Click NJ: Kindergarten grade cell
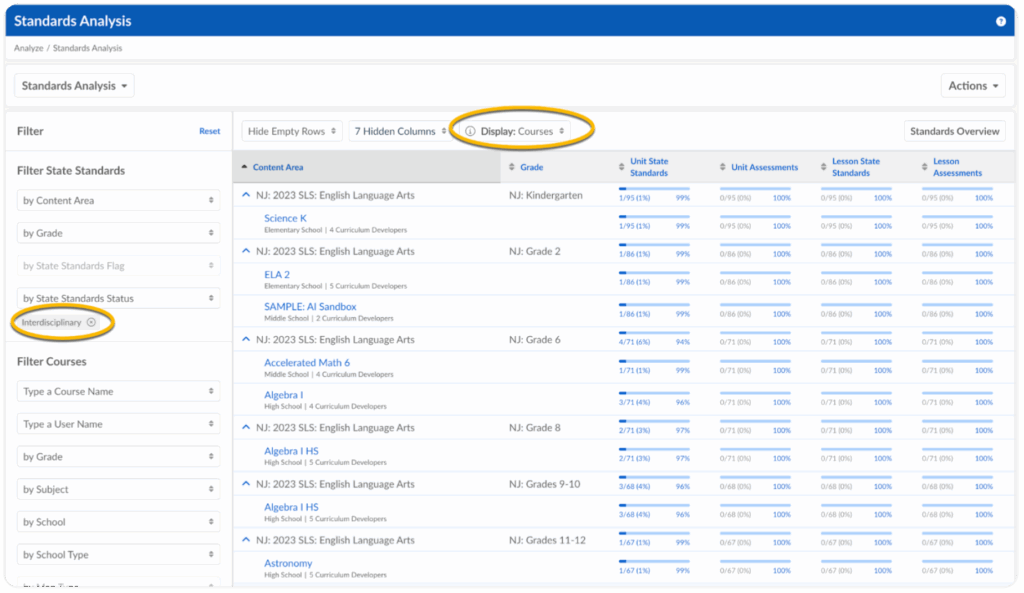This screenshot has width=1024, height=593. (546, 195)
